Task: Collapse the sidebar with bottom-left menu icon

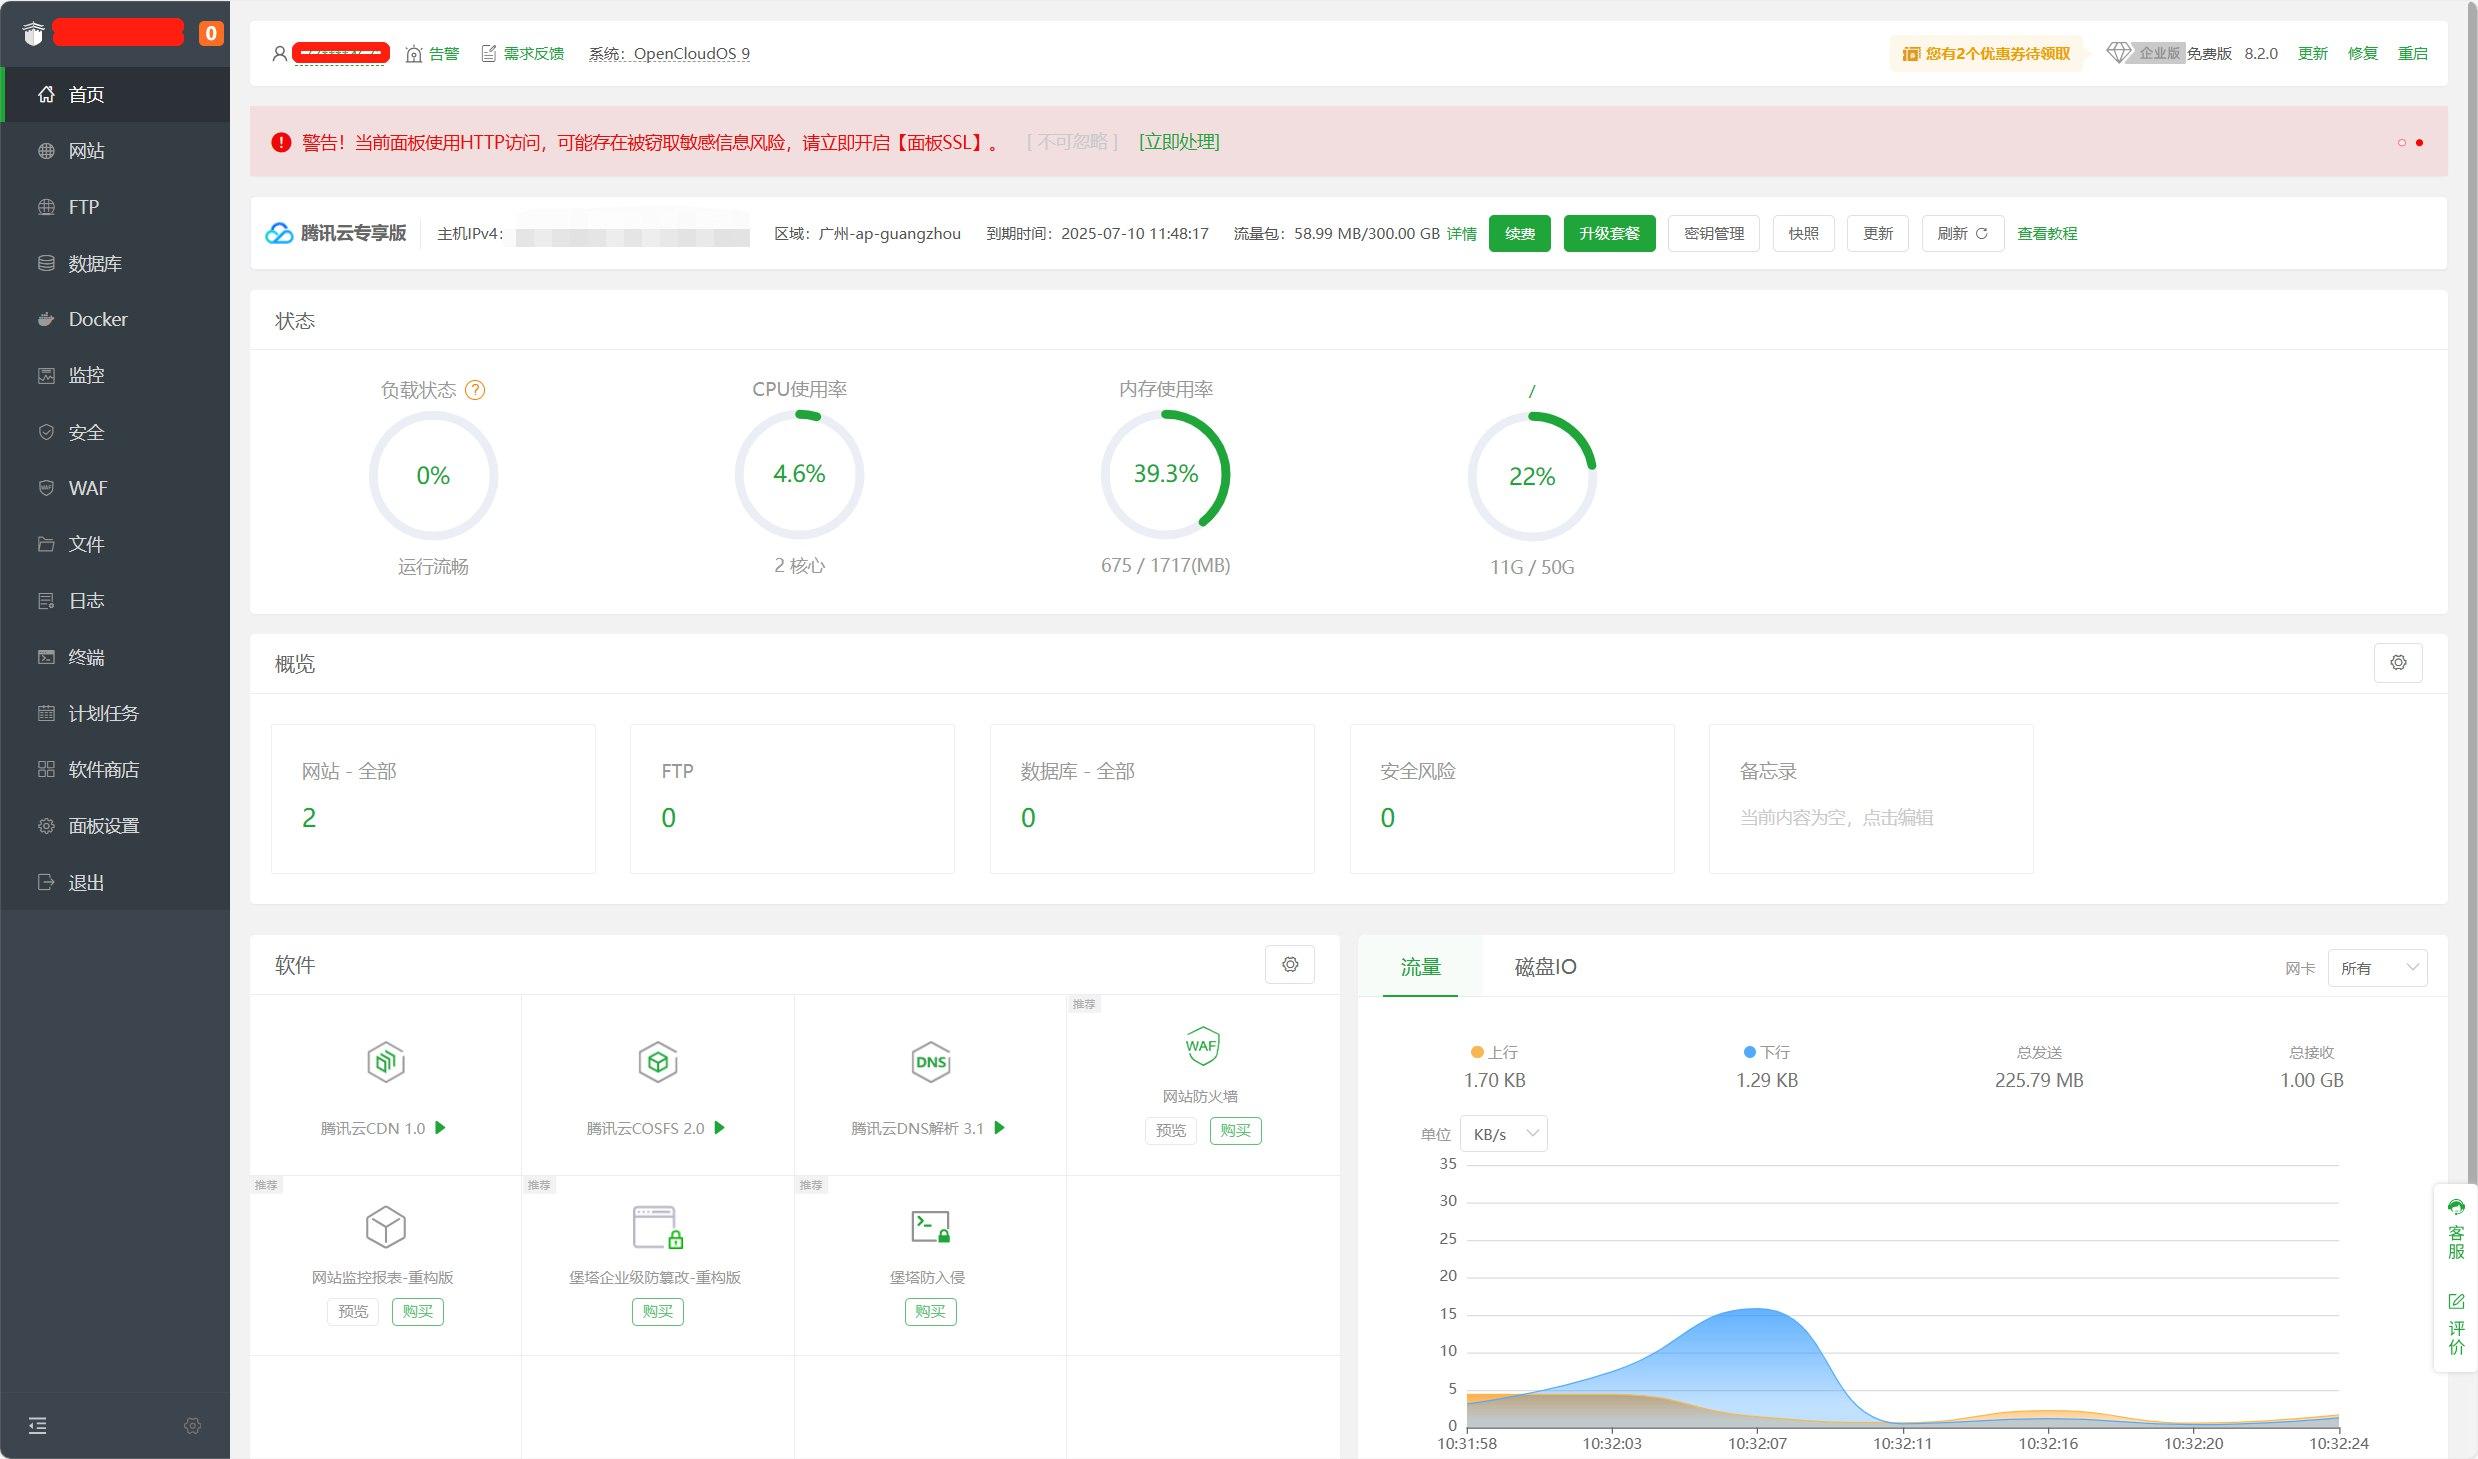Action: (x=38, y=1425)
